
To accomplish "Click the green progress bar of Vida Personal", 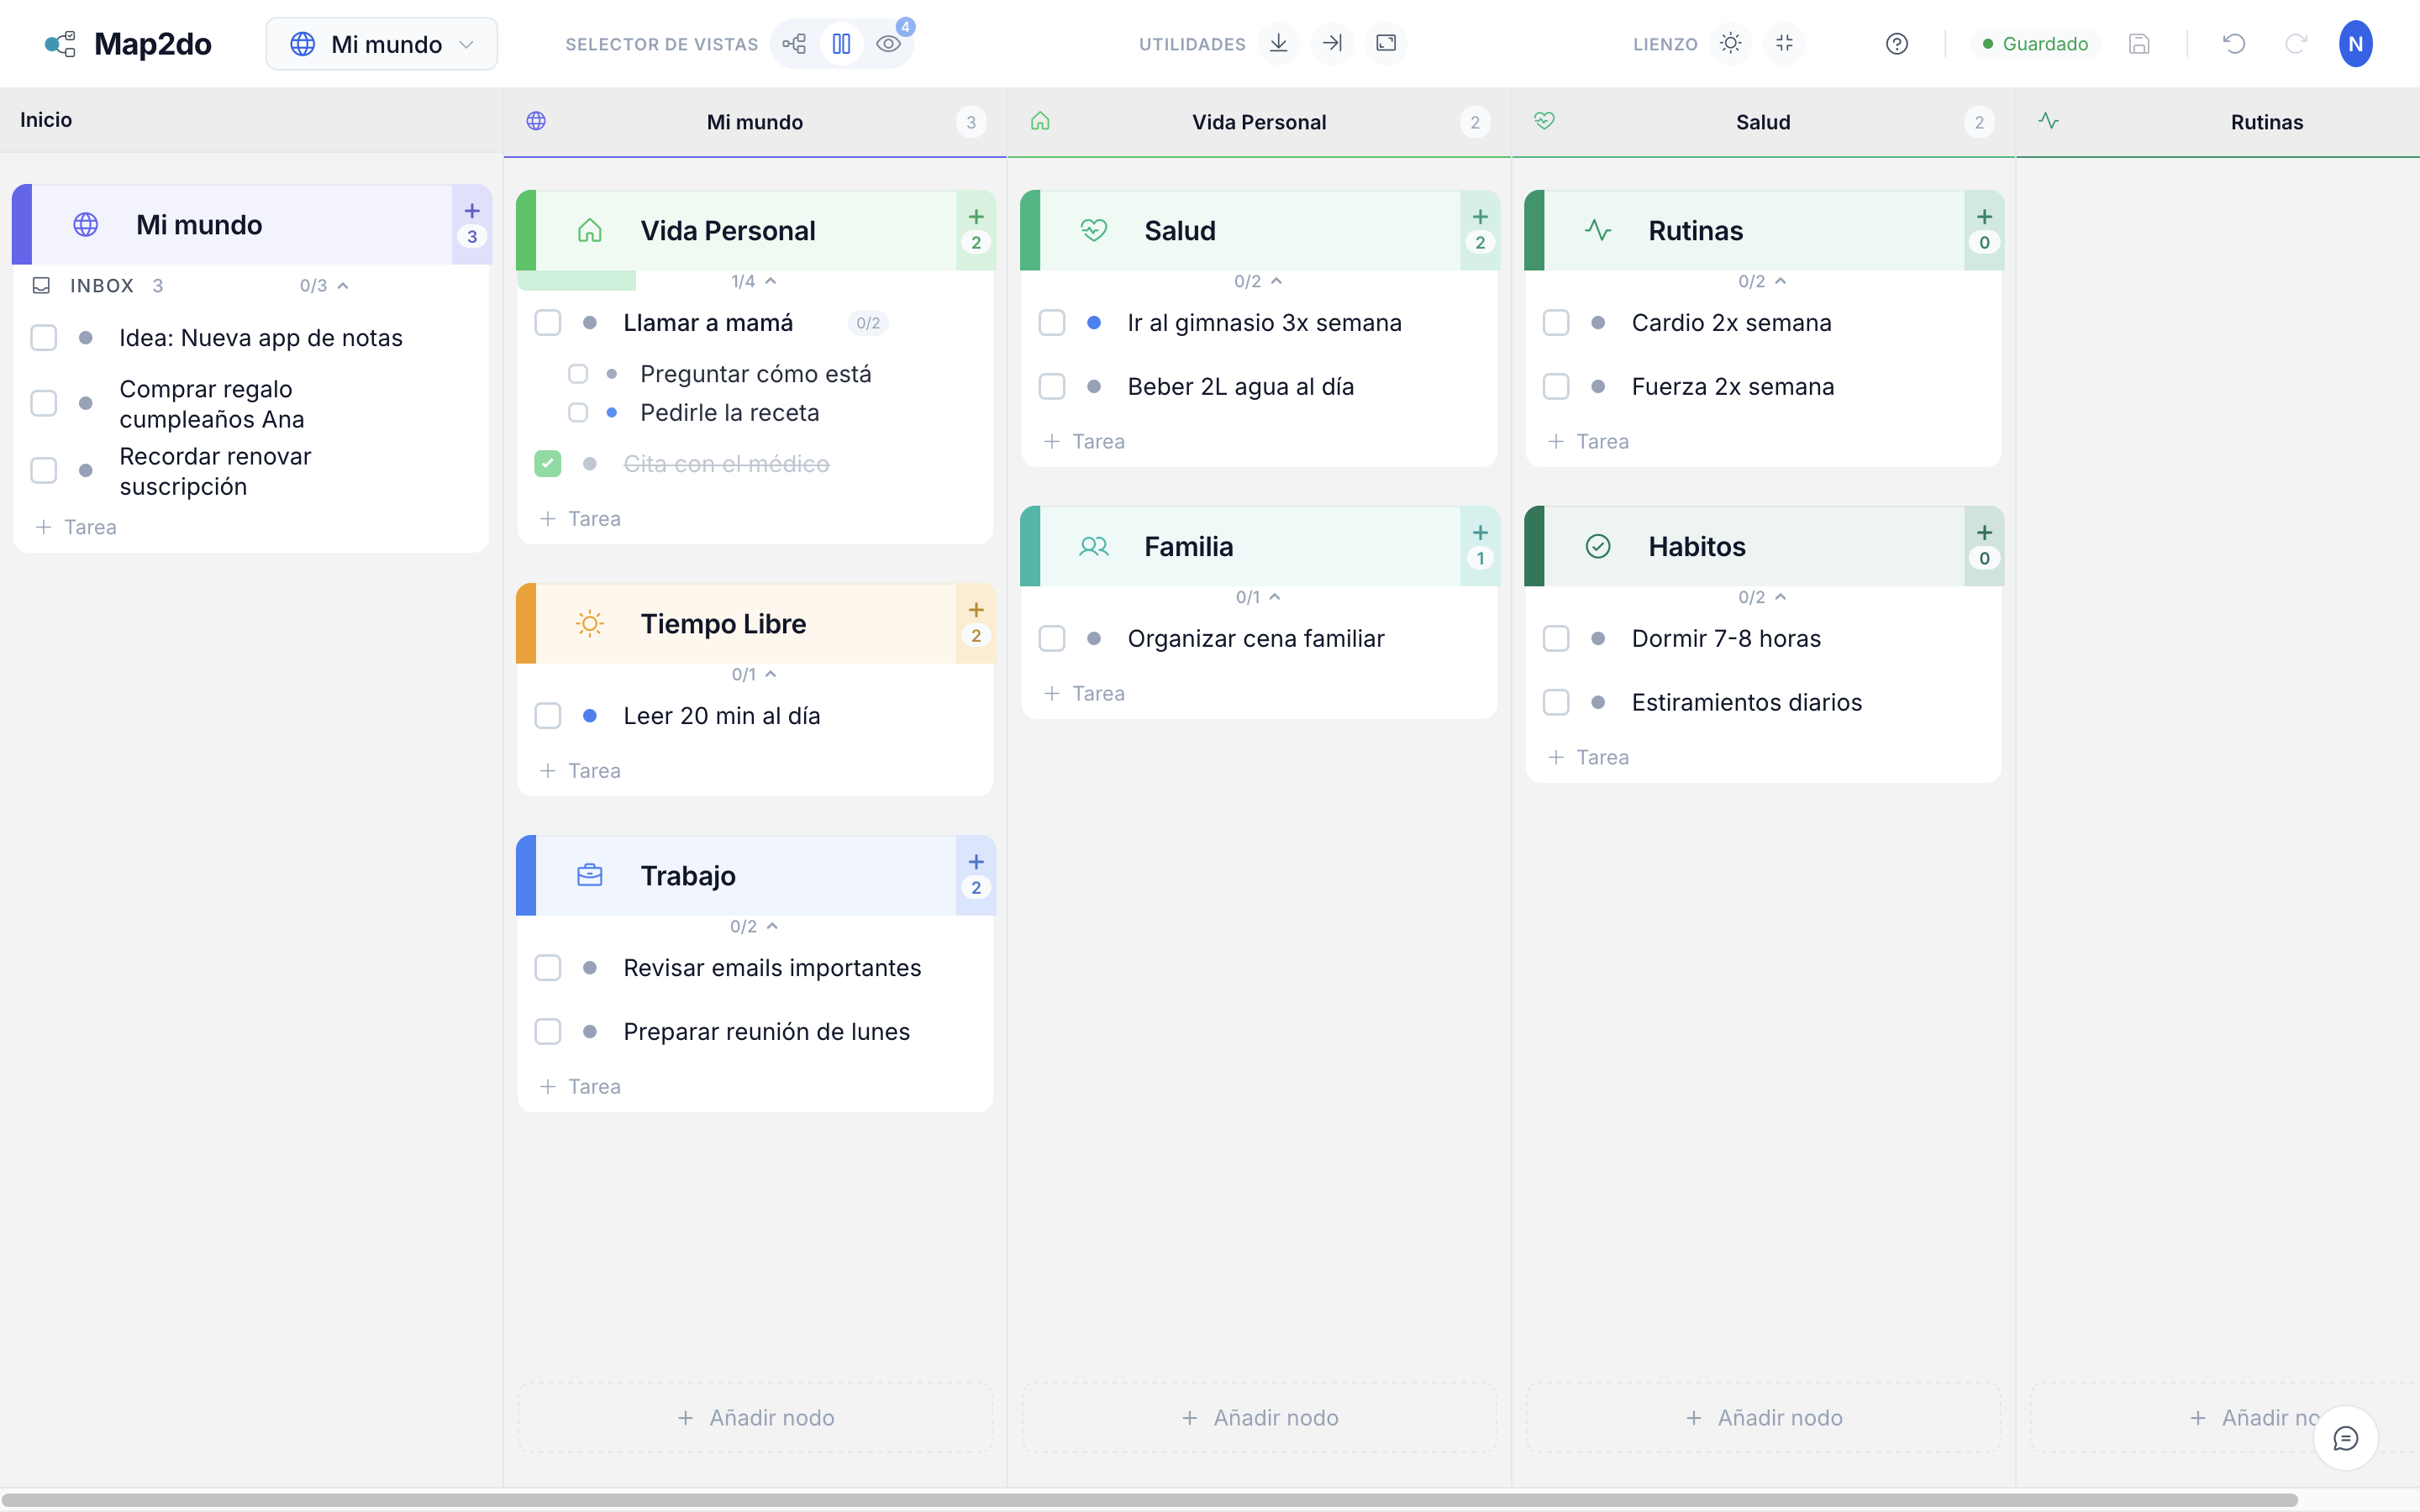I will (x=575, y=281).
